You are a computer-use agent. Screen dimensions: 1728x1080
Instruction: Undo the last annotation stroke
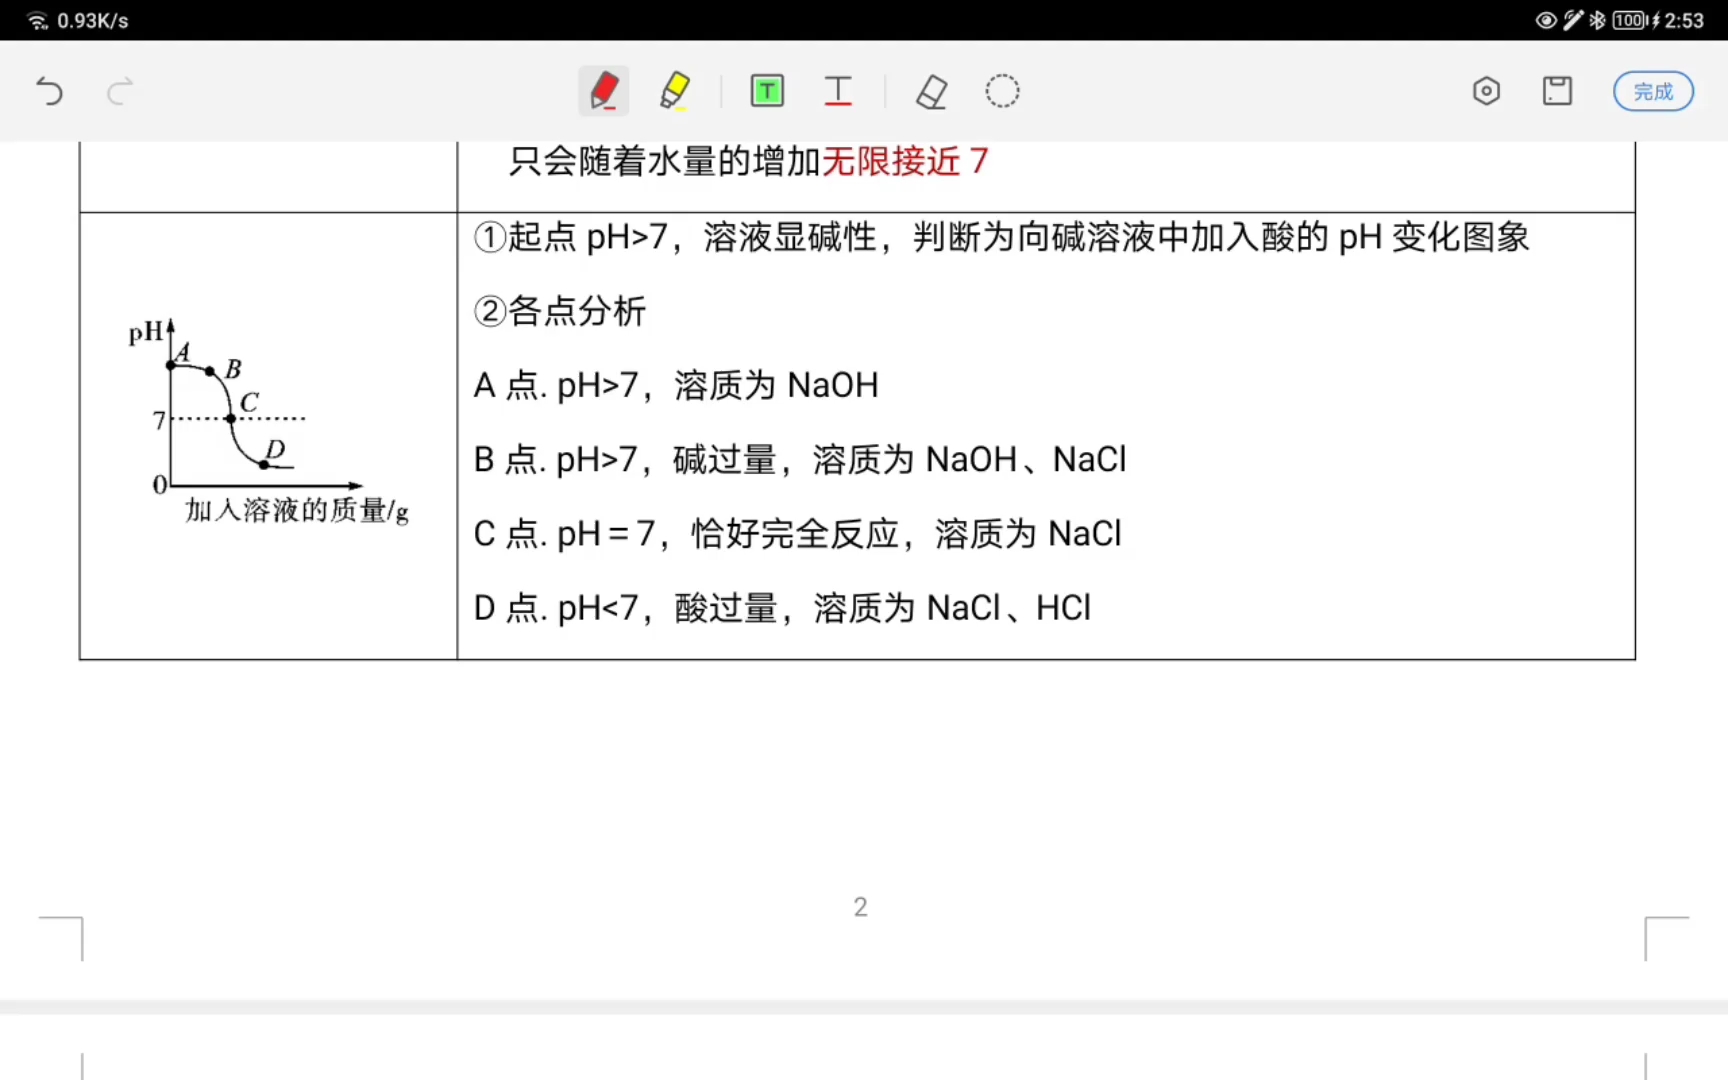point(49,92)
